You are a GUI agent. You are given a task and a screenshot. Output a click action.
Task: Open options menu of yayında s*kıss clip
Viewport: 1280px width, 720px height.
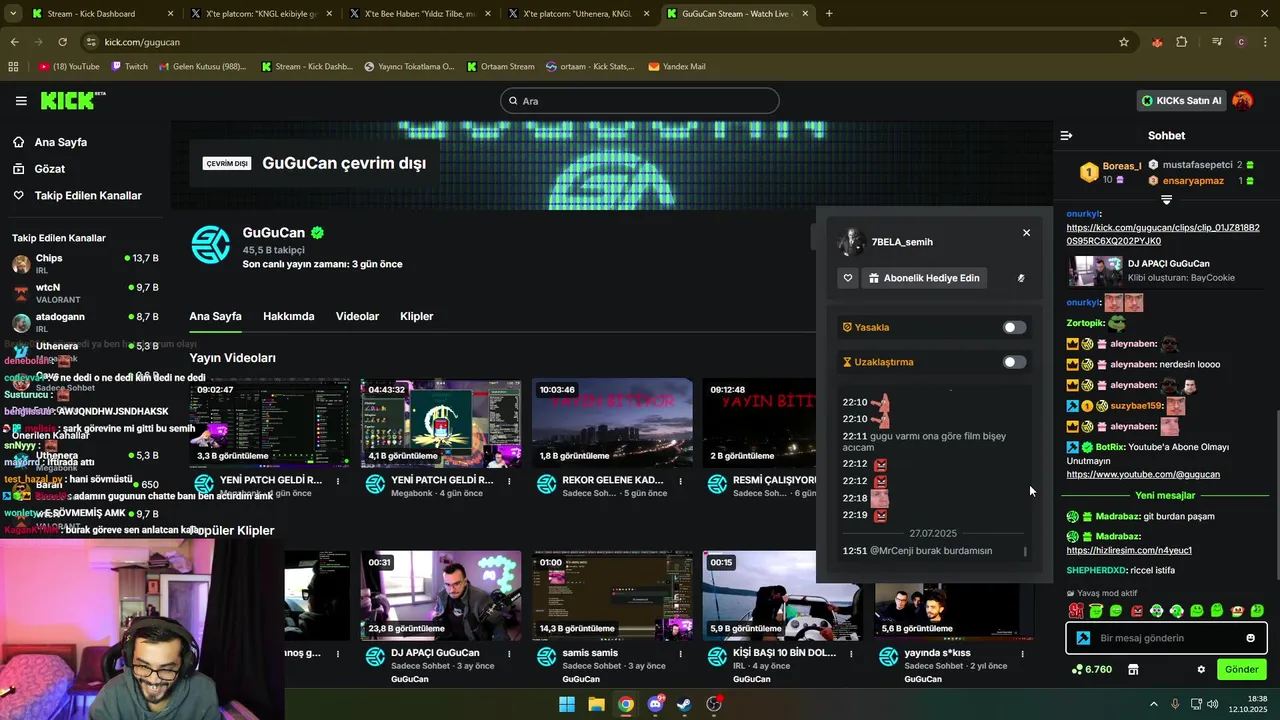(x=1022, y=654)
